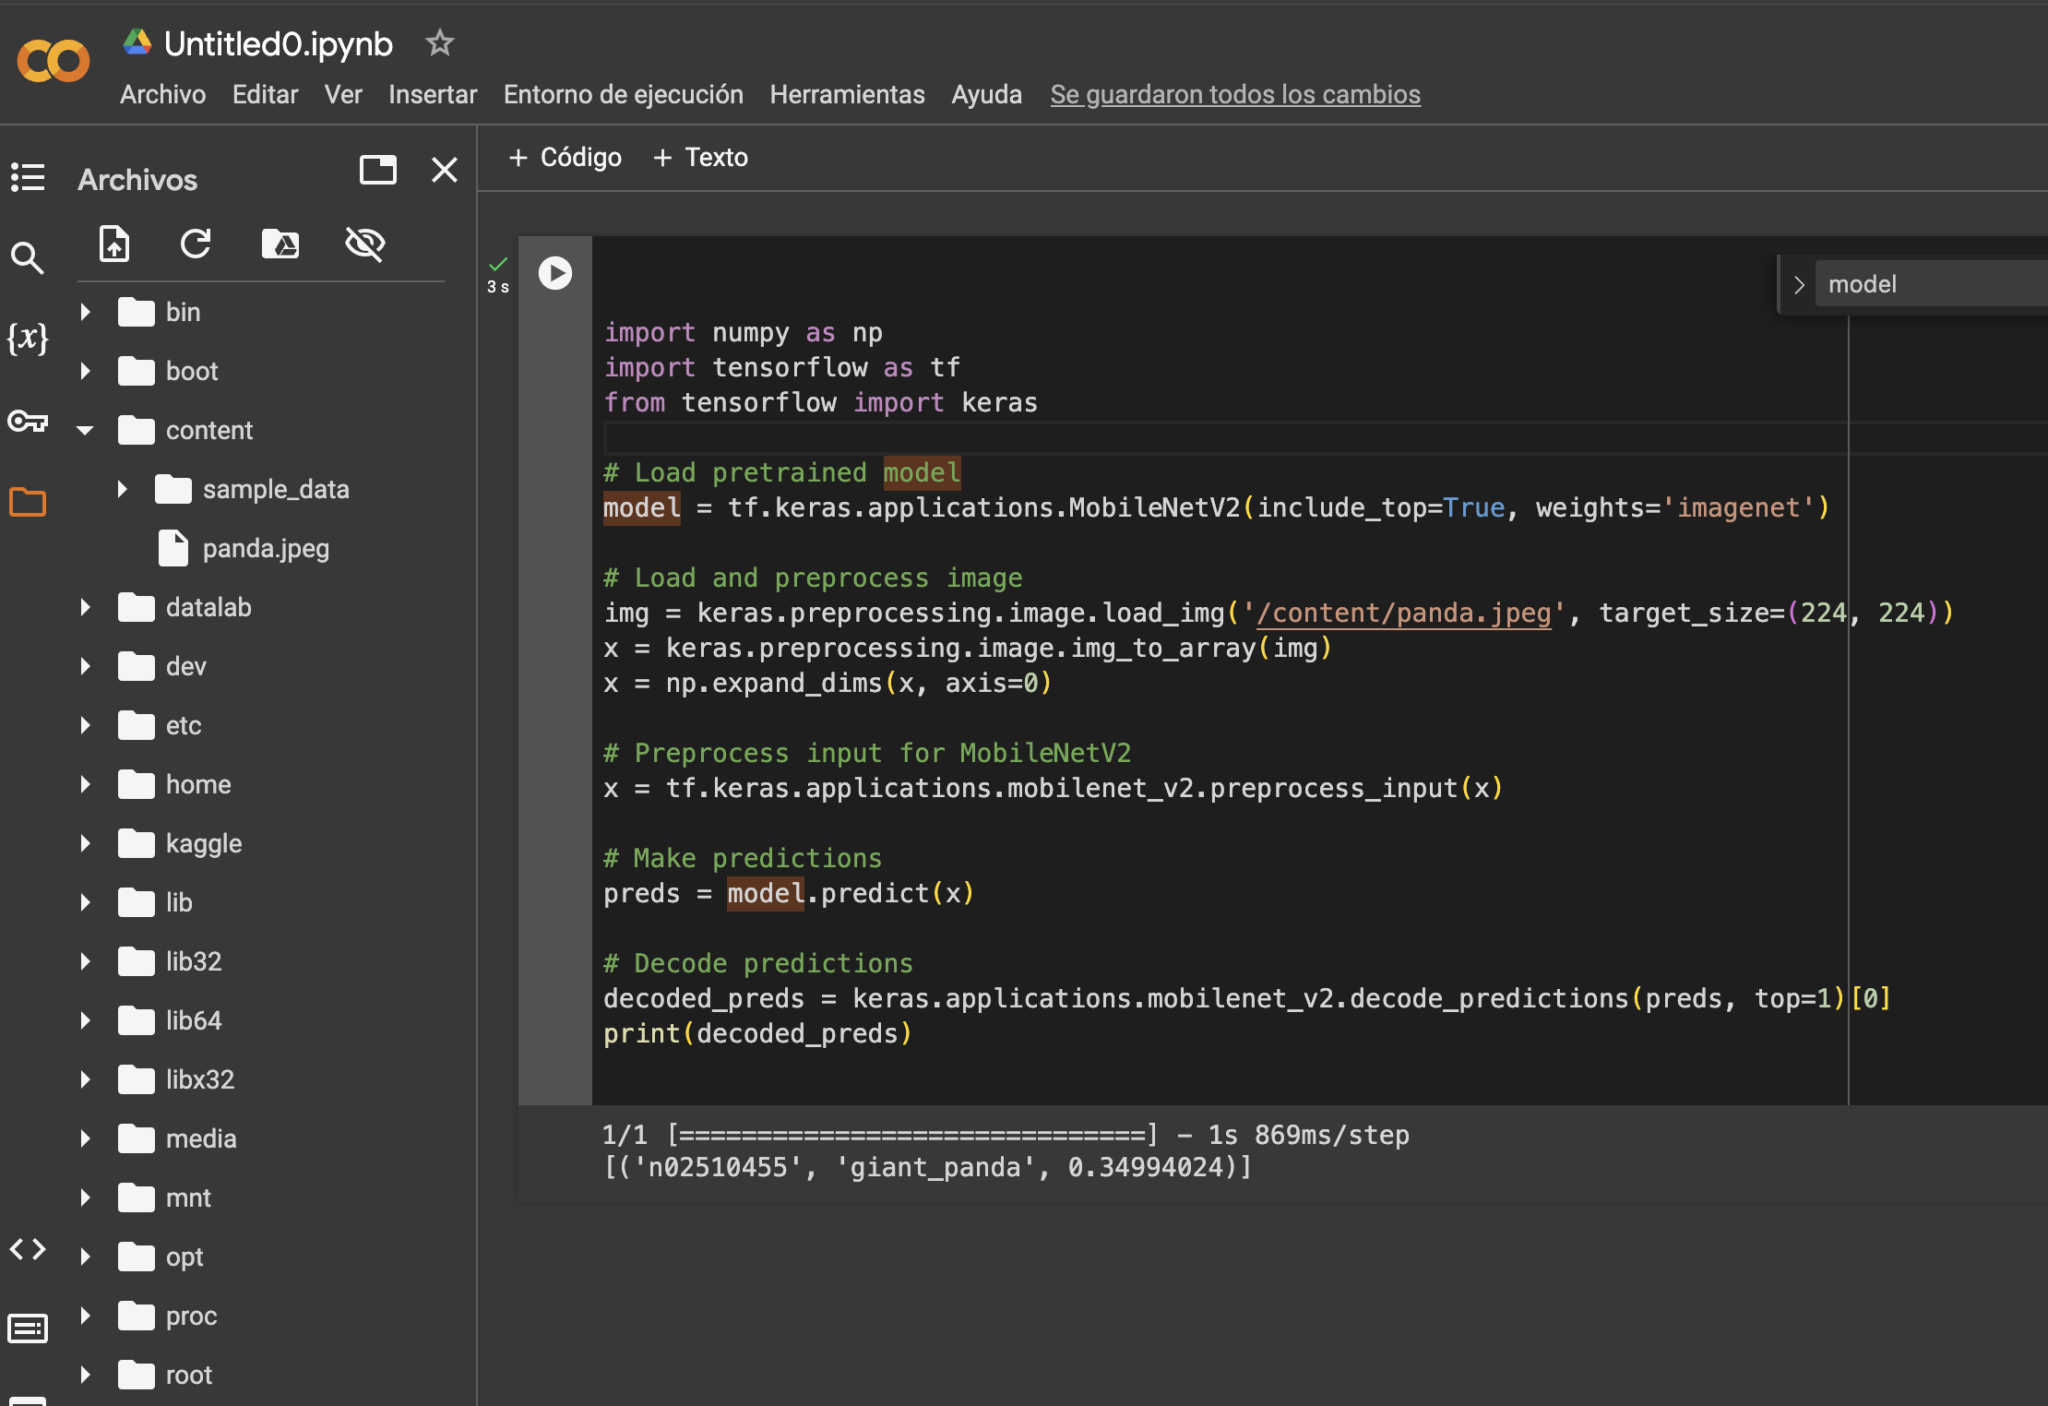This screenshot has width=2048, height=1406.
Task: Click the 'import numpy as np' line
Action: [x=743, y=332]
